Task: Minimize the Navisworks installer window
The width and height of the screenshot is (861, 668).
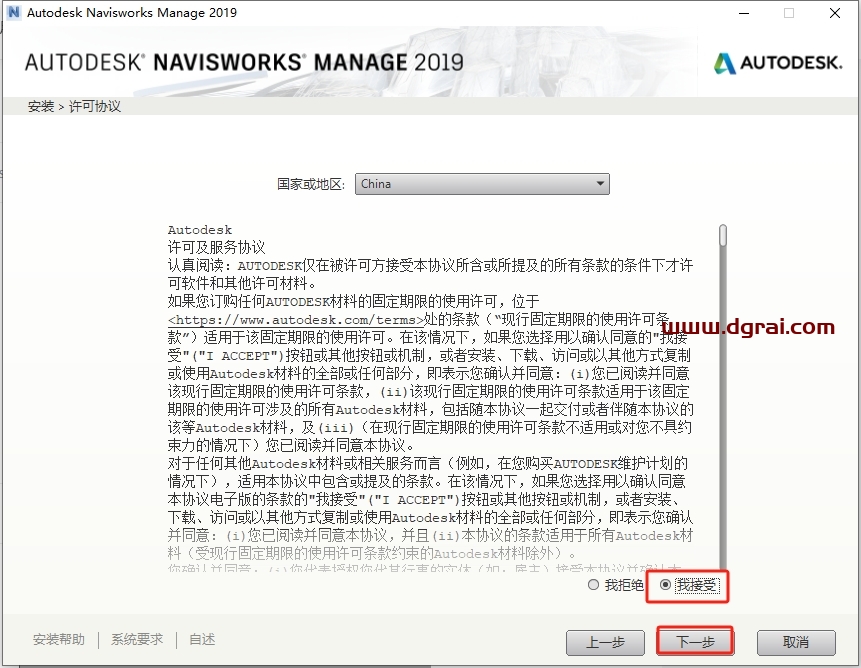Action: pos(744,13)
